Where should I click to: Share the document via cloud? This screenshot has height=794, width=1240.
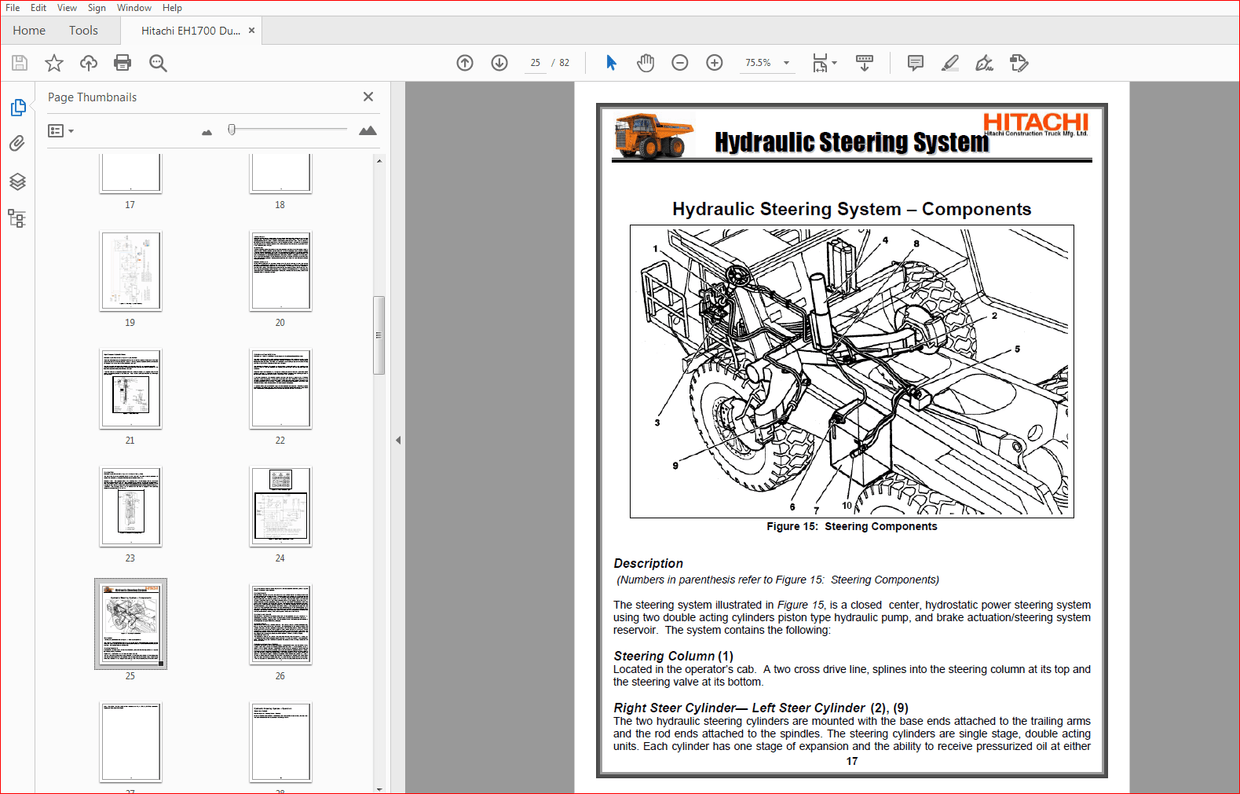88,62
